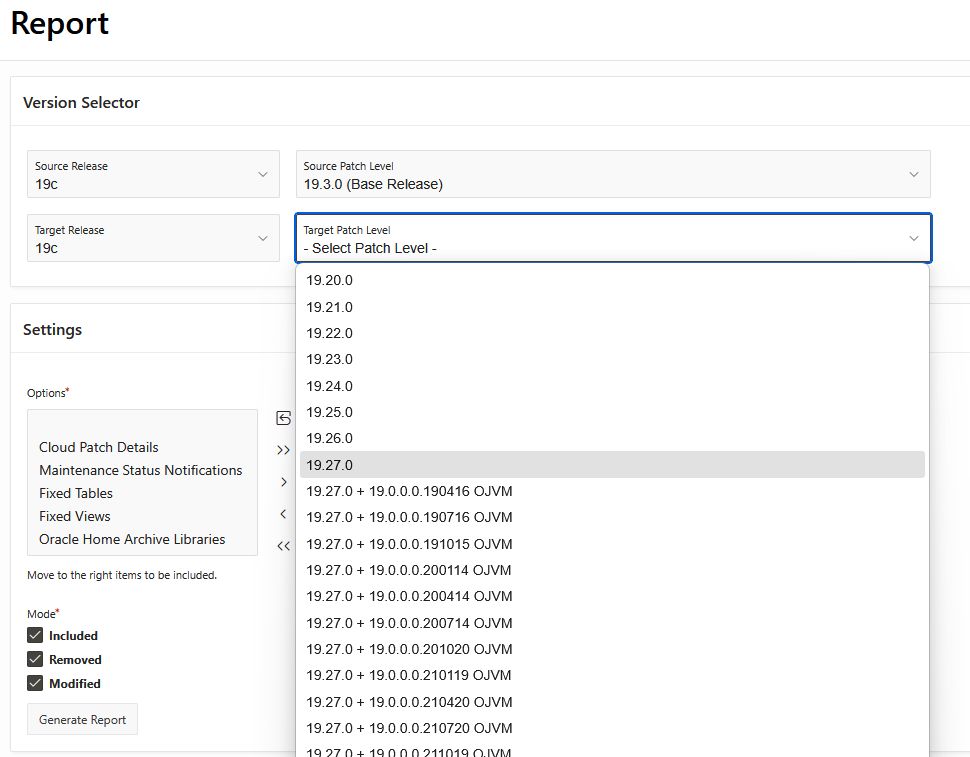Select 19.27.0 + 19.0.0.0.210720 OJVM
Screen dimensions: 970x757
(612, 728)
